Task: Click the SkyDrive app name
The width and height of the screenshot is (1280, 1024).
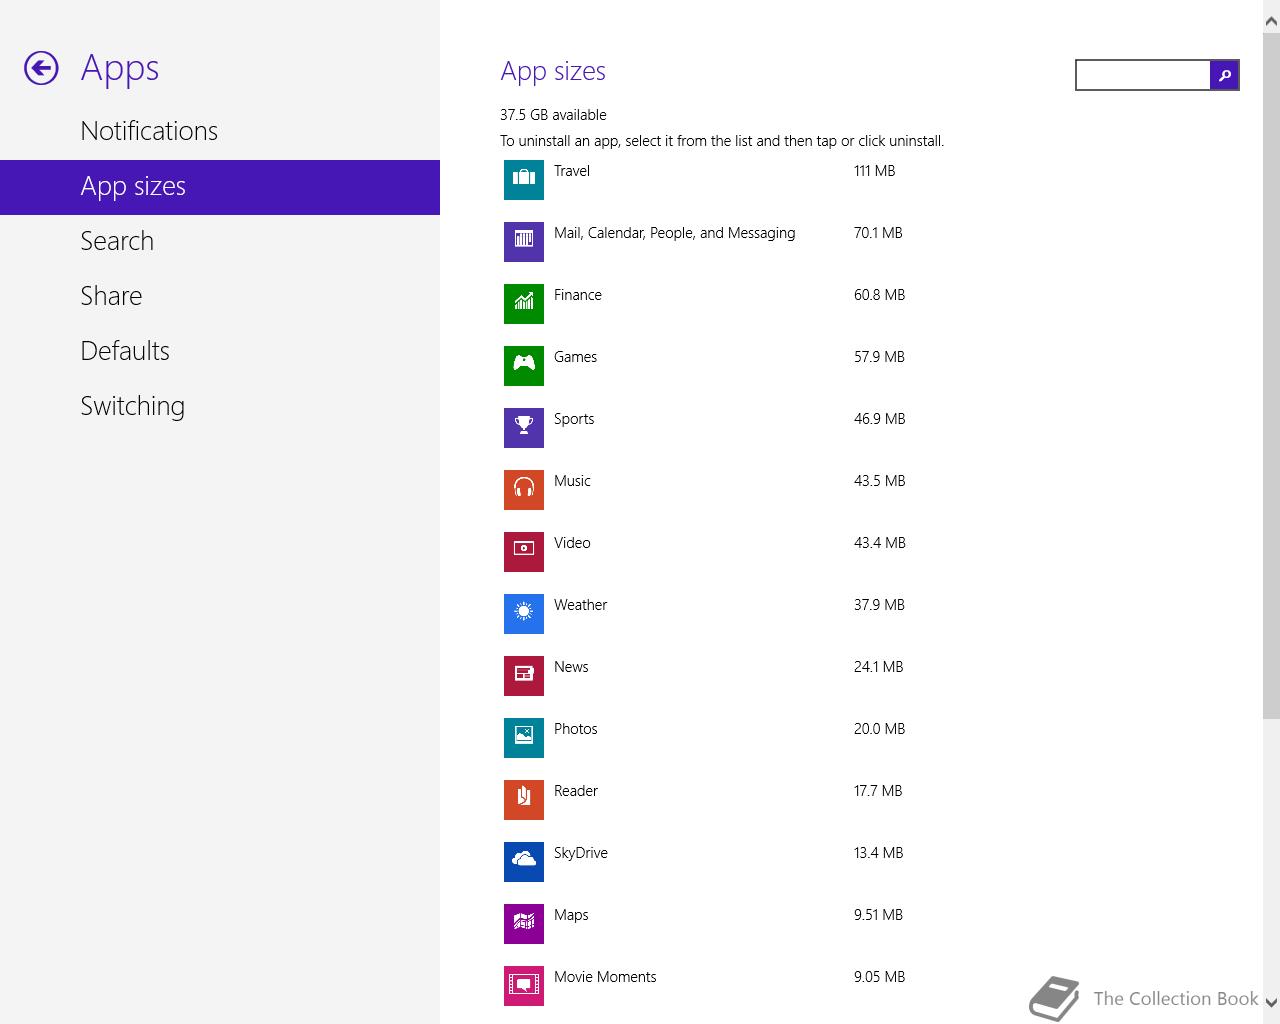Action: [x=581, y=853]
